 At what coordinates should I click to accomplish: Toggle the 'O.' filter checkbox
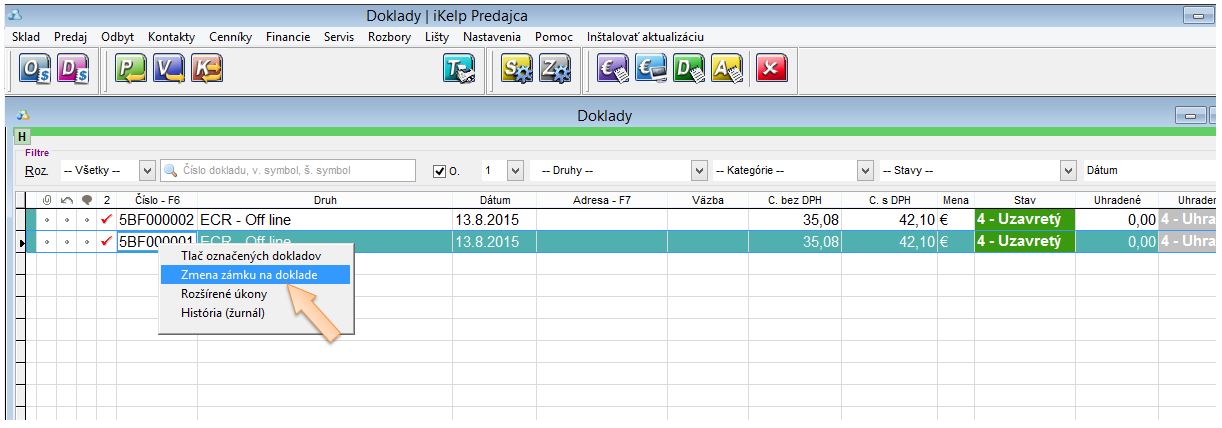pyautogui.click(x=439, y=171)
